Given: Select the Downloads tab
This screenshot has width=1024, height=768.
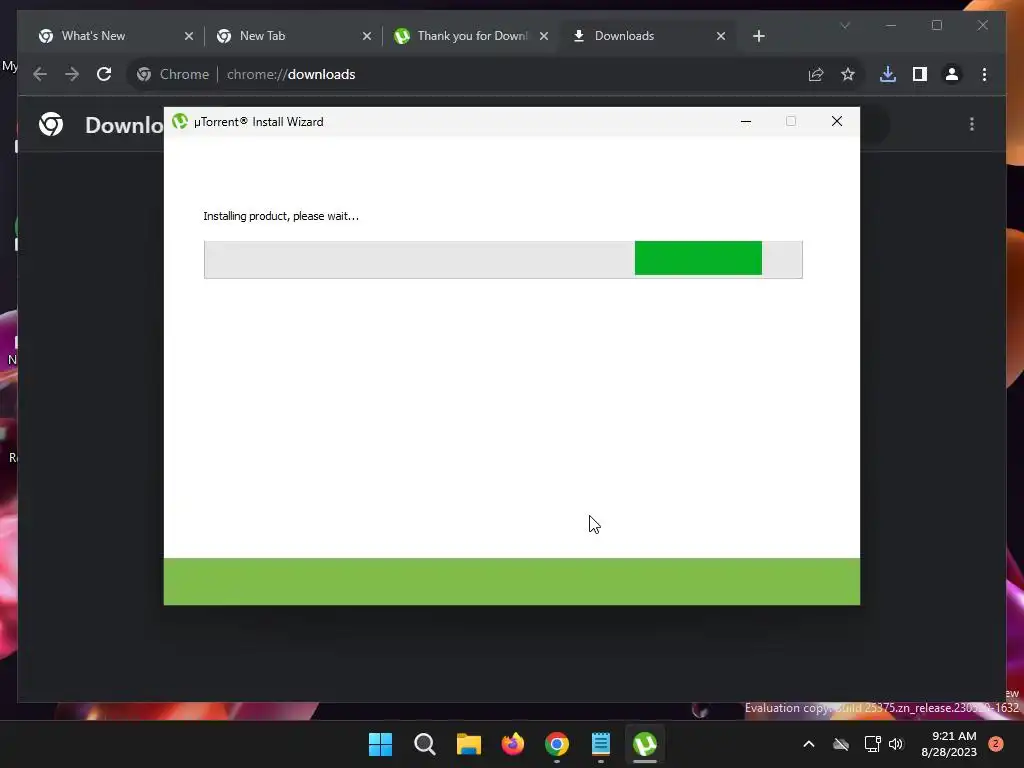Looking at the screenshot, I should click(x=648, y=36).
